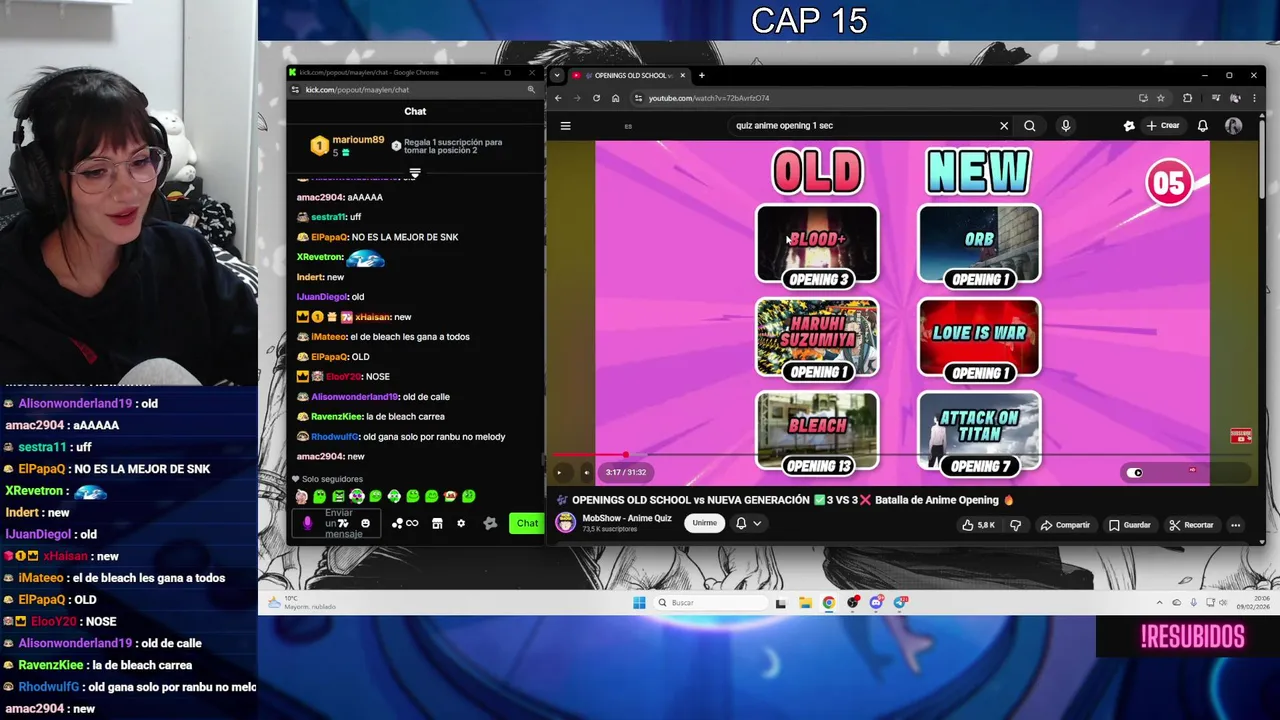Open the 7TV emote menu

click(x=343, y=523)
